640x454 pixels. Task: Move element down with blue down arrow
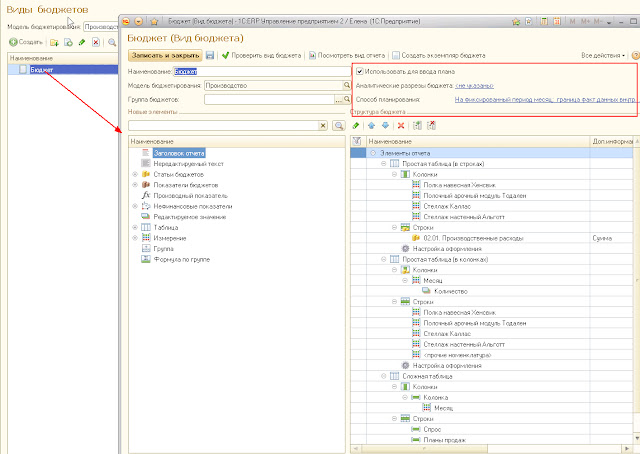click(385, 125)
